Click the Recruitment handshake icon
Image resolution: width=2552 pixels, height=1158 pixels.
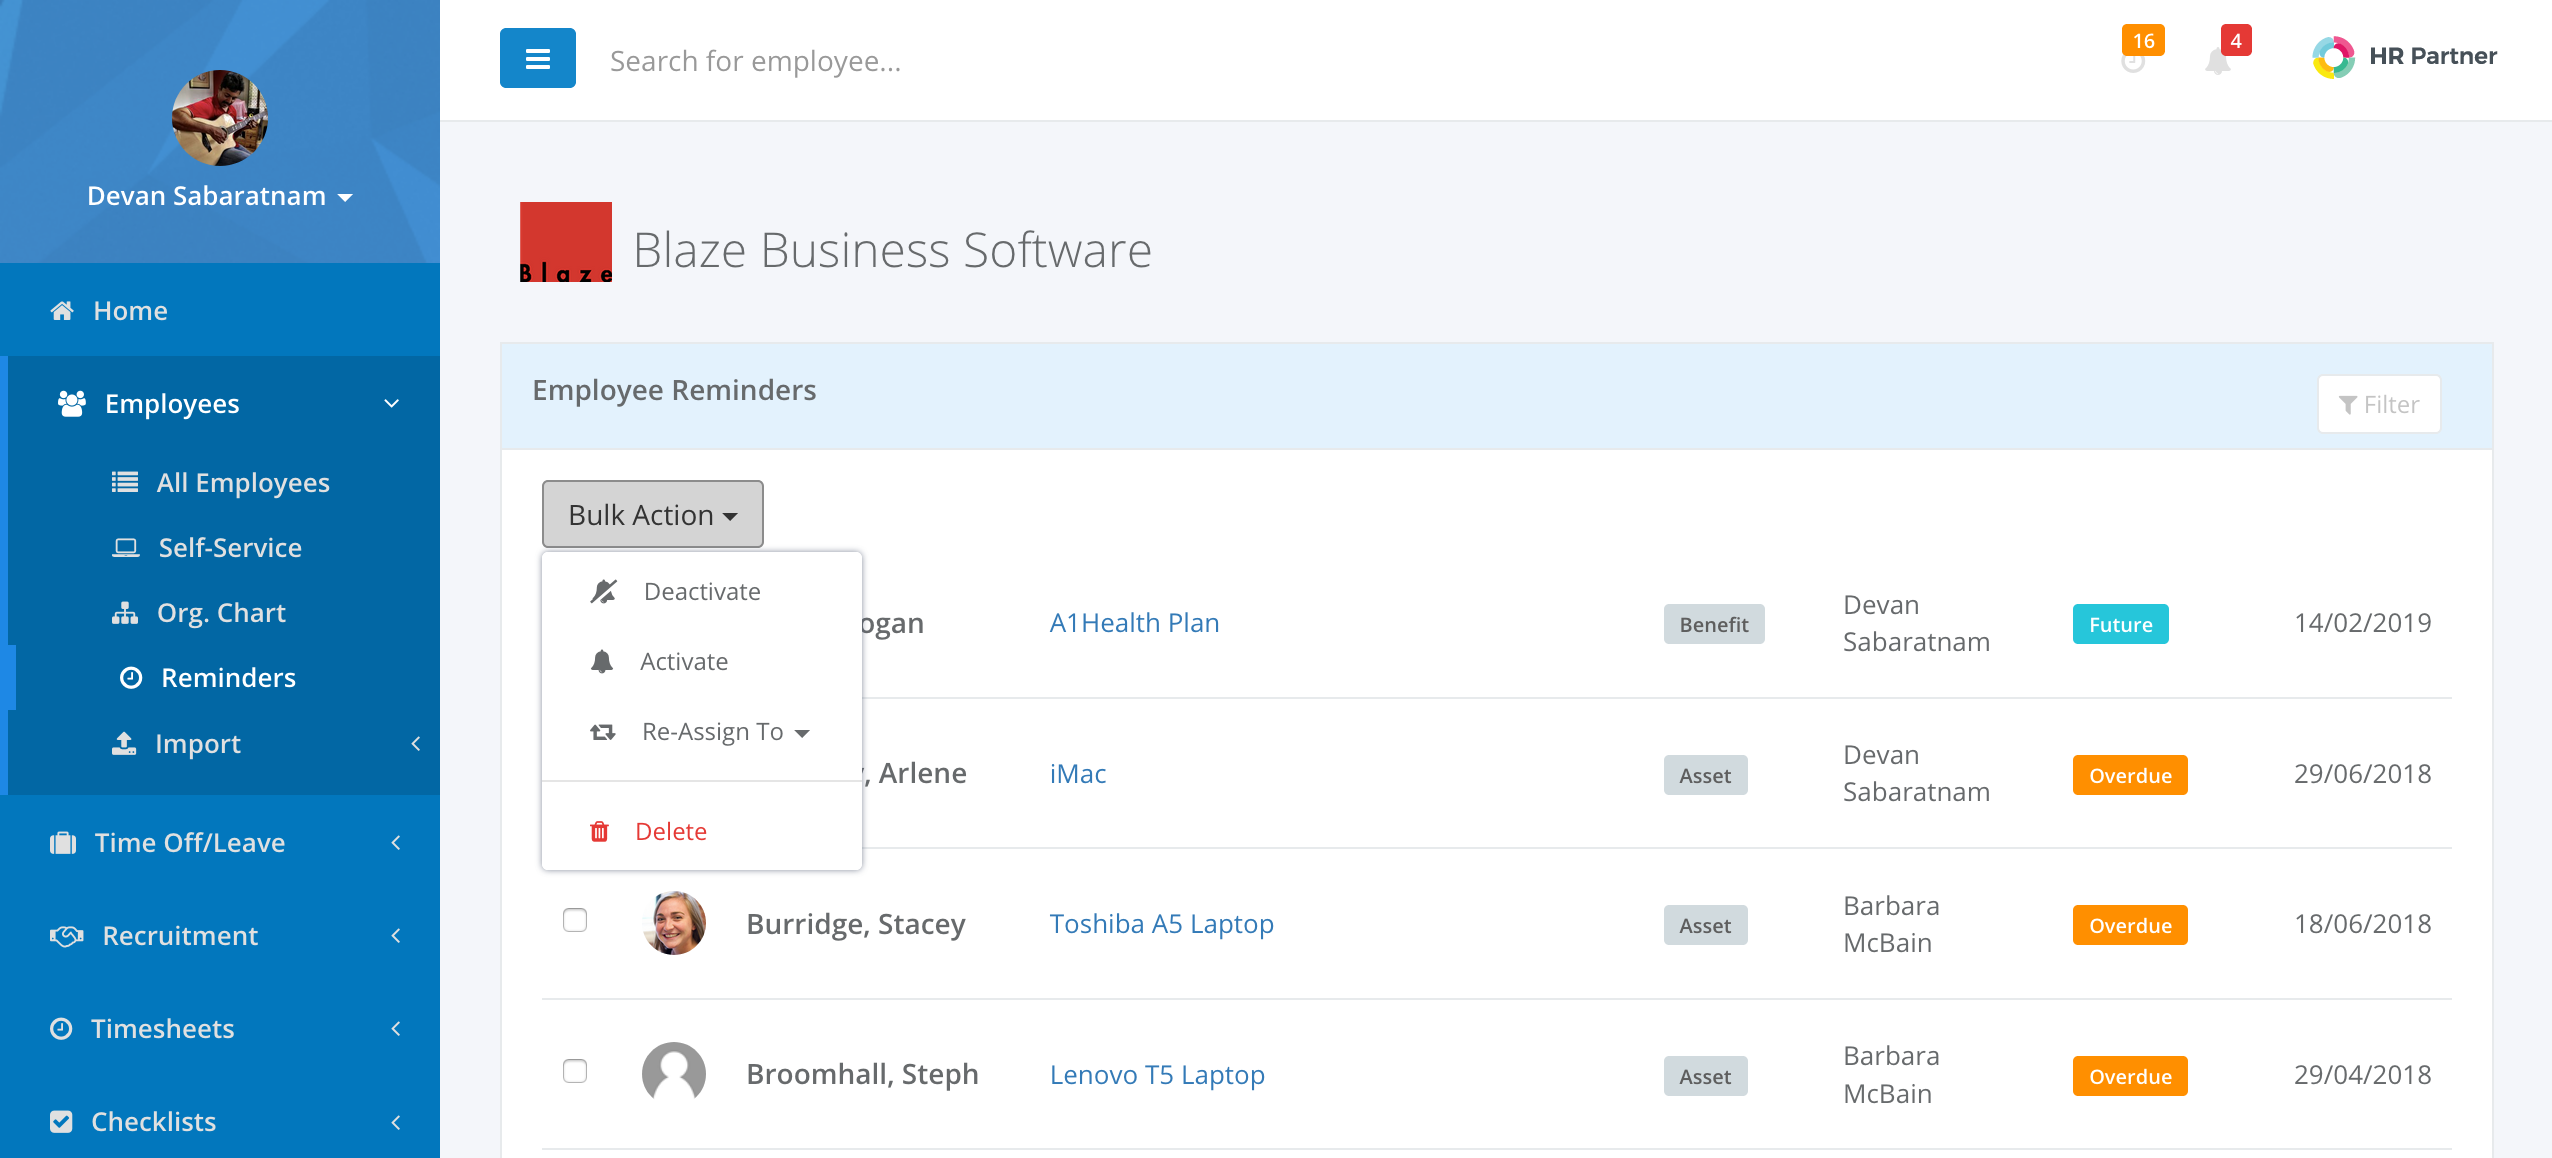pos(67,936)
